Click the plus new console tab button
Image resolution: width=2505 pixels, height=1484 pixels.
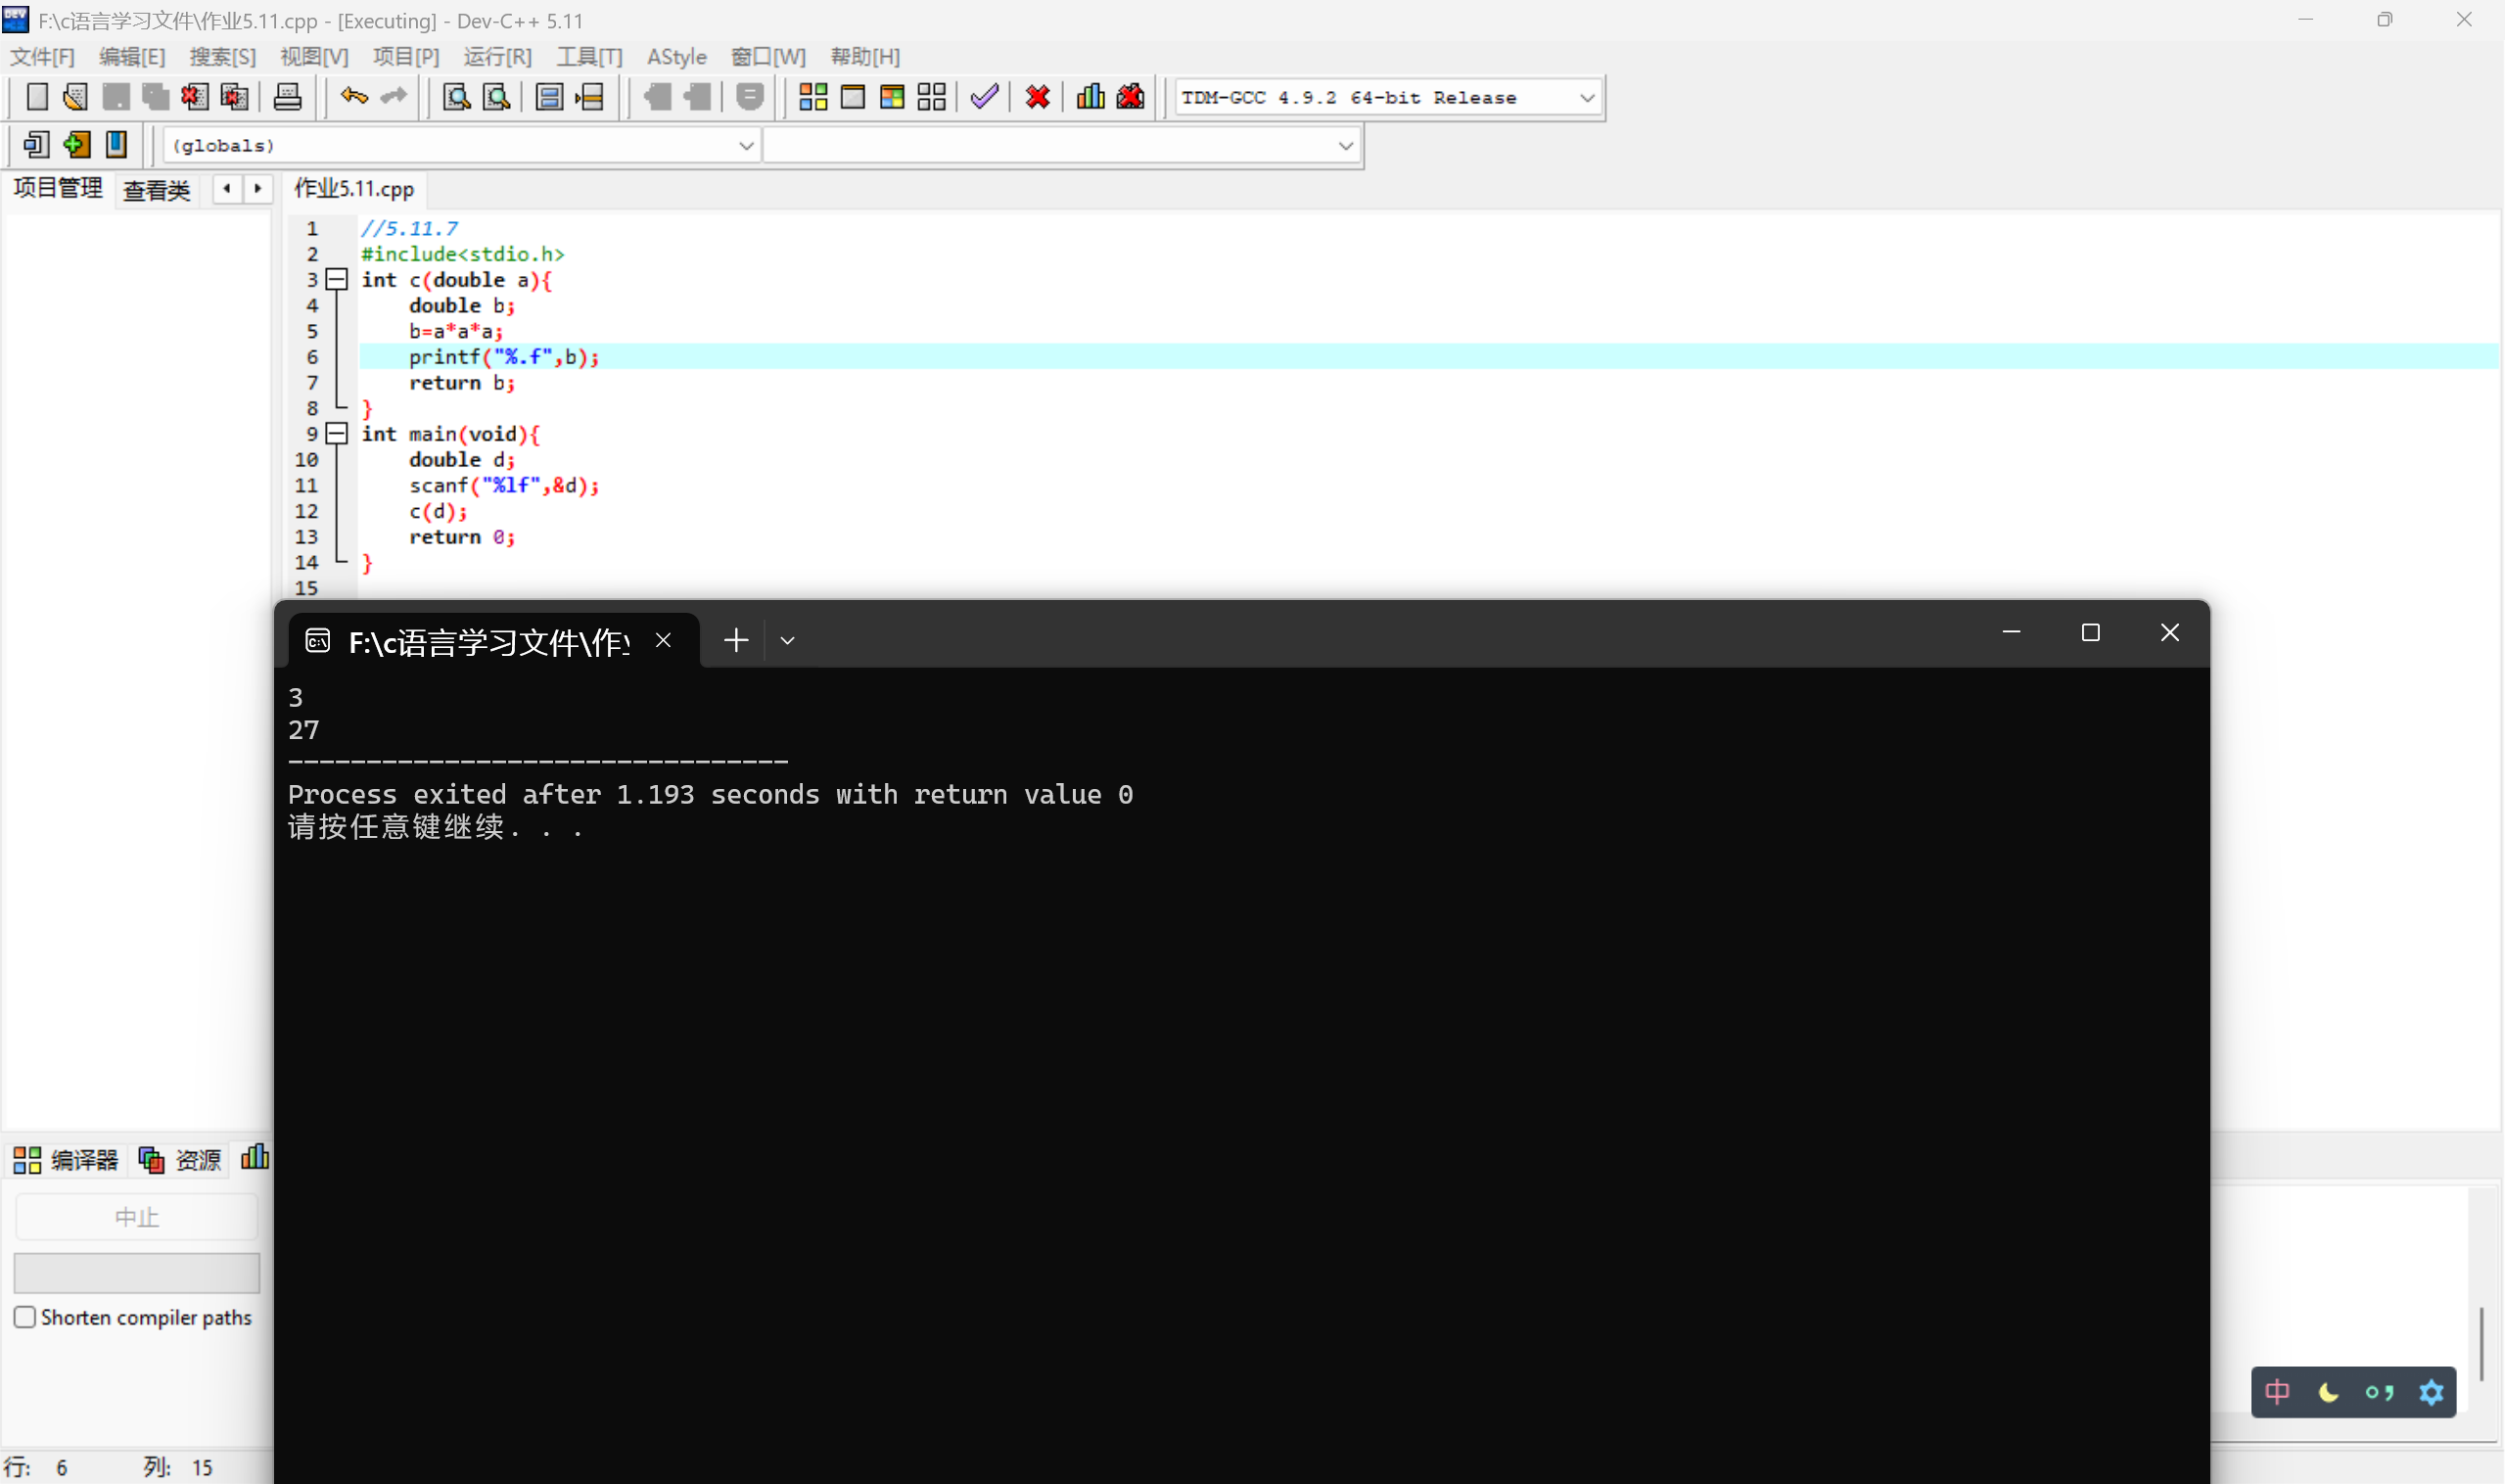coord(736,641)
